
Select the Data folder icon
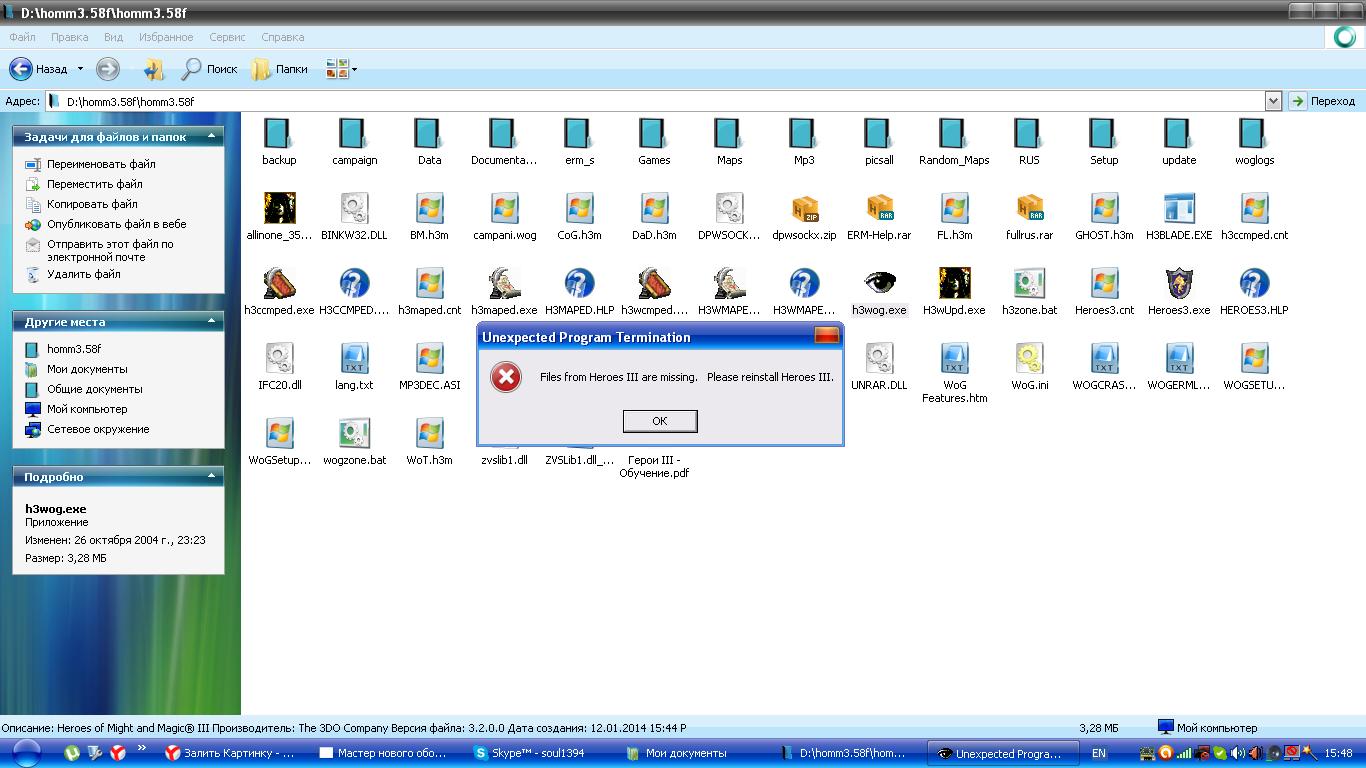429,133
